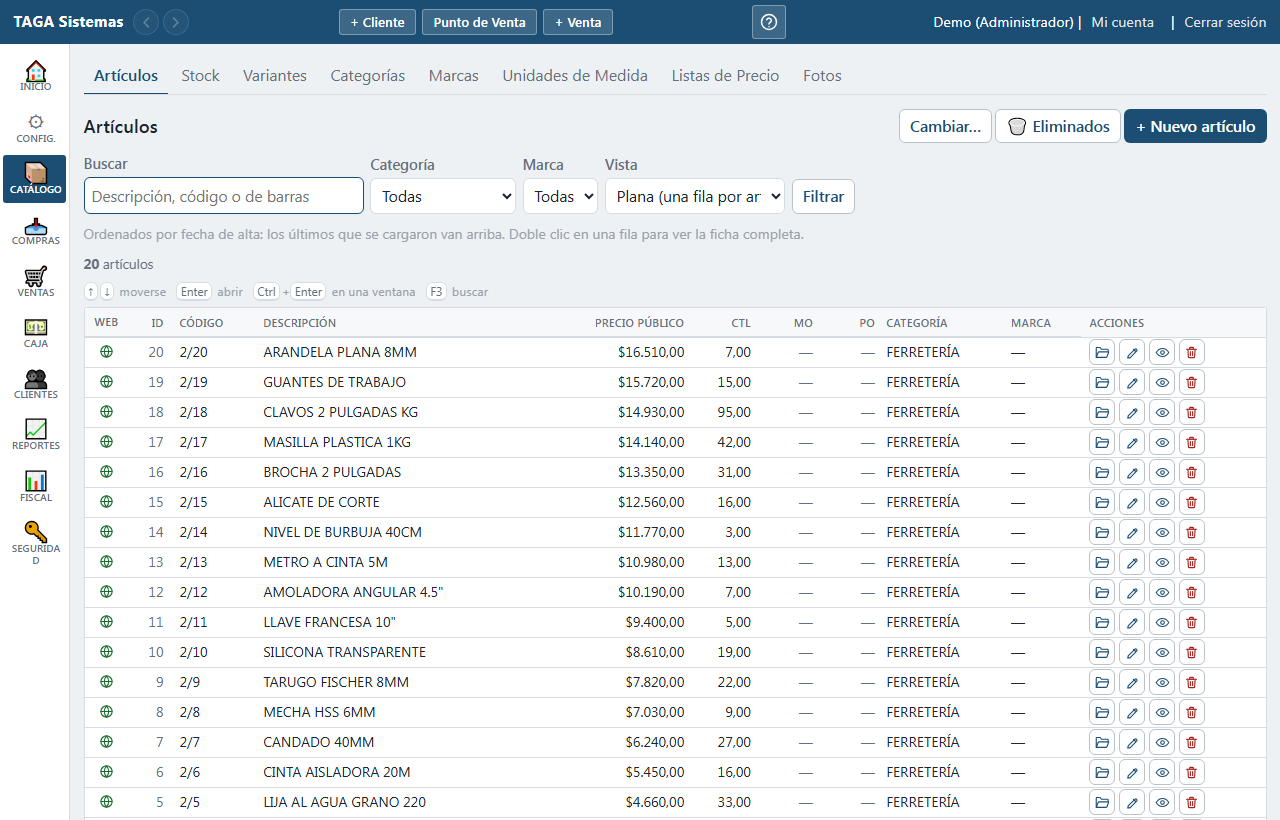Viewport: 1280px width, 820px height.
Task: Open the Listas de Precio tab
Action: (x=725, y=75)
